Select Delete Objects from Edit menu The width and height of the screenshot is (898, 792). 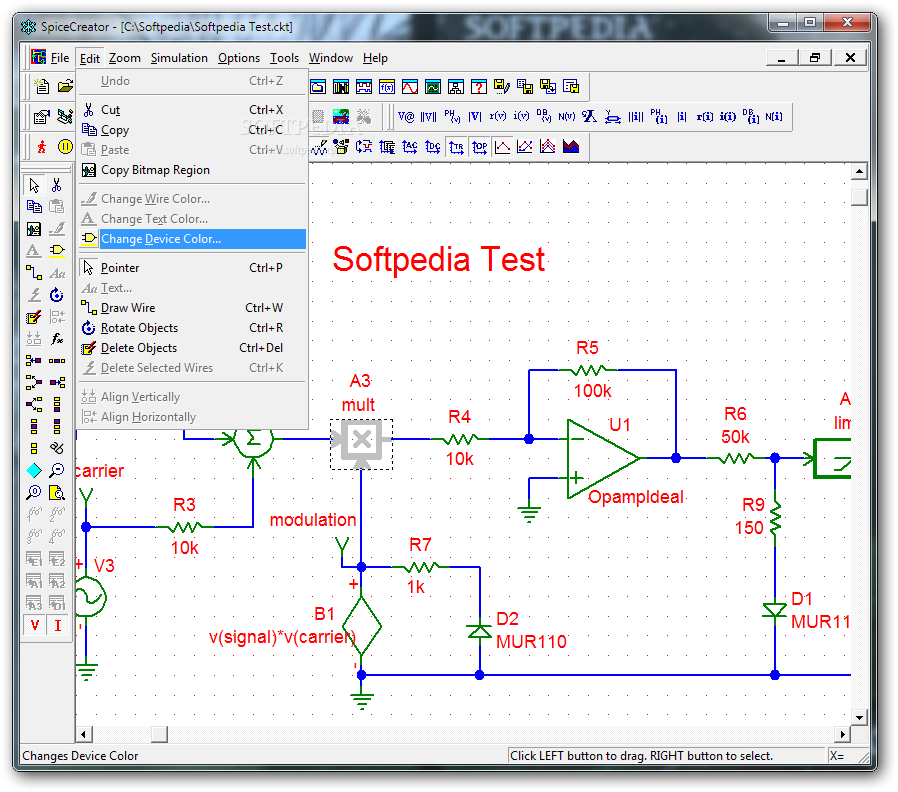(x=192, y=348)
